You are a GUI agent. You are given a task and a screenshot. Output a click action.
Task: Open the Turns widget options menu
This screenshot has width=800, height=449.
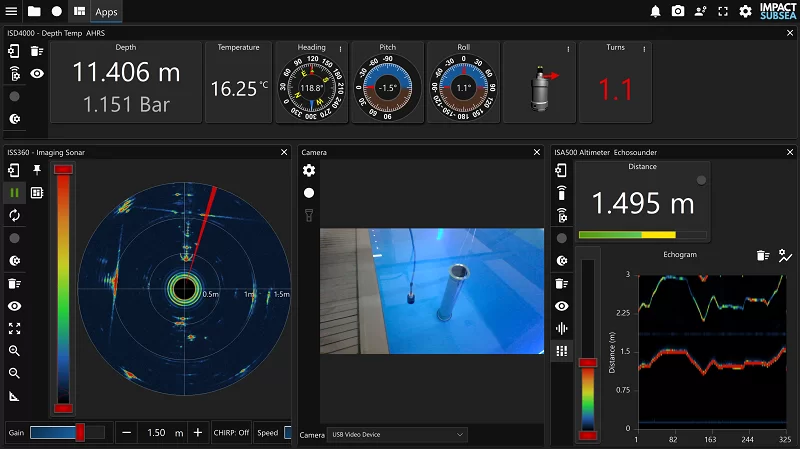coord(644,49)
